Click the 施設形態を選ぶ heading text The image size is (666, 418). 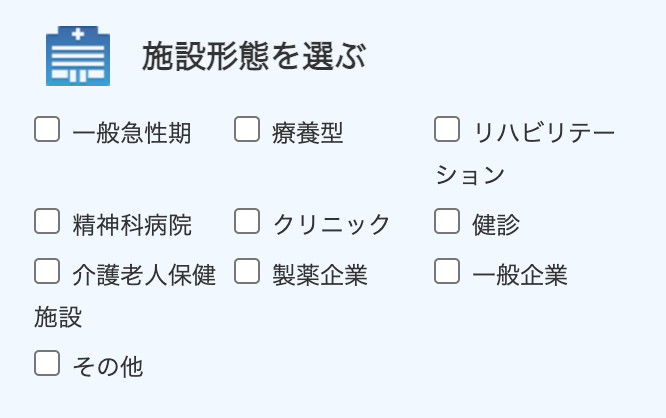[x=254, y=56]
